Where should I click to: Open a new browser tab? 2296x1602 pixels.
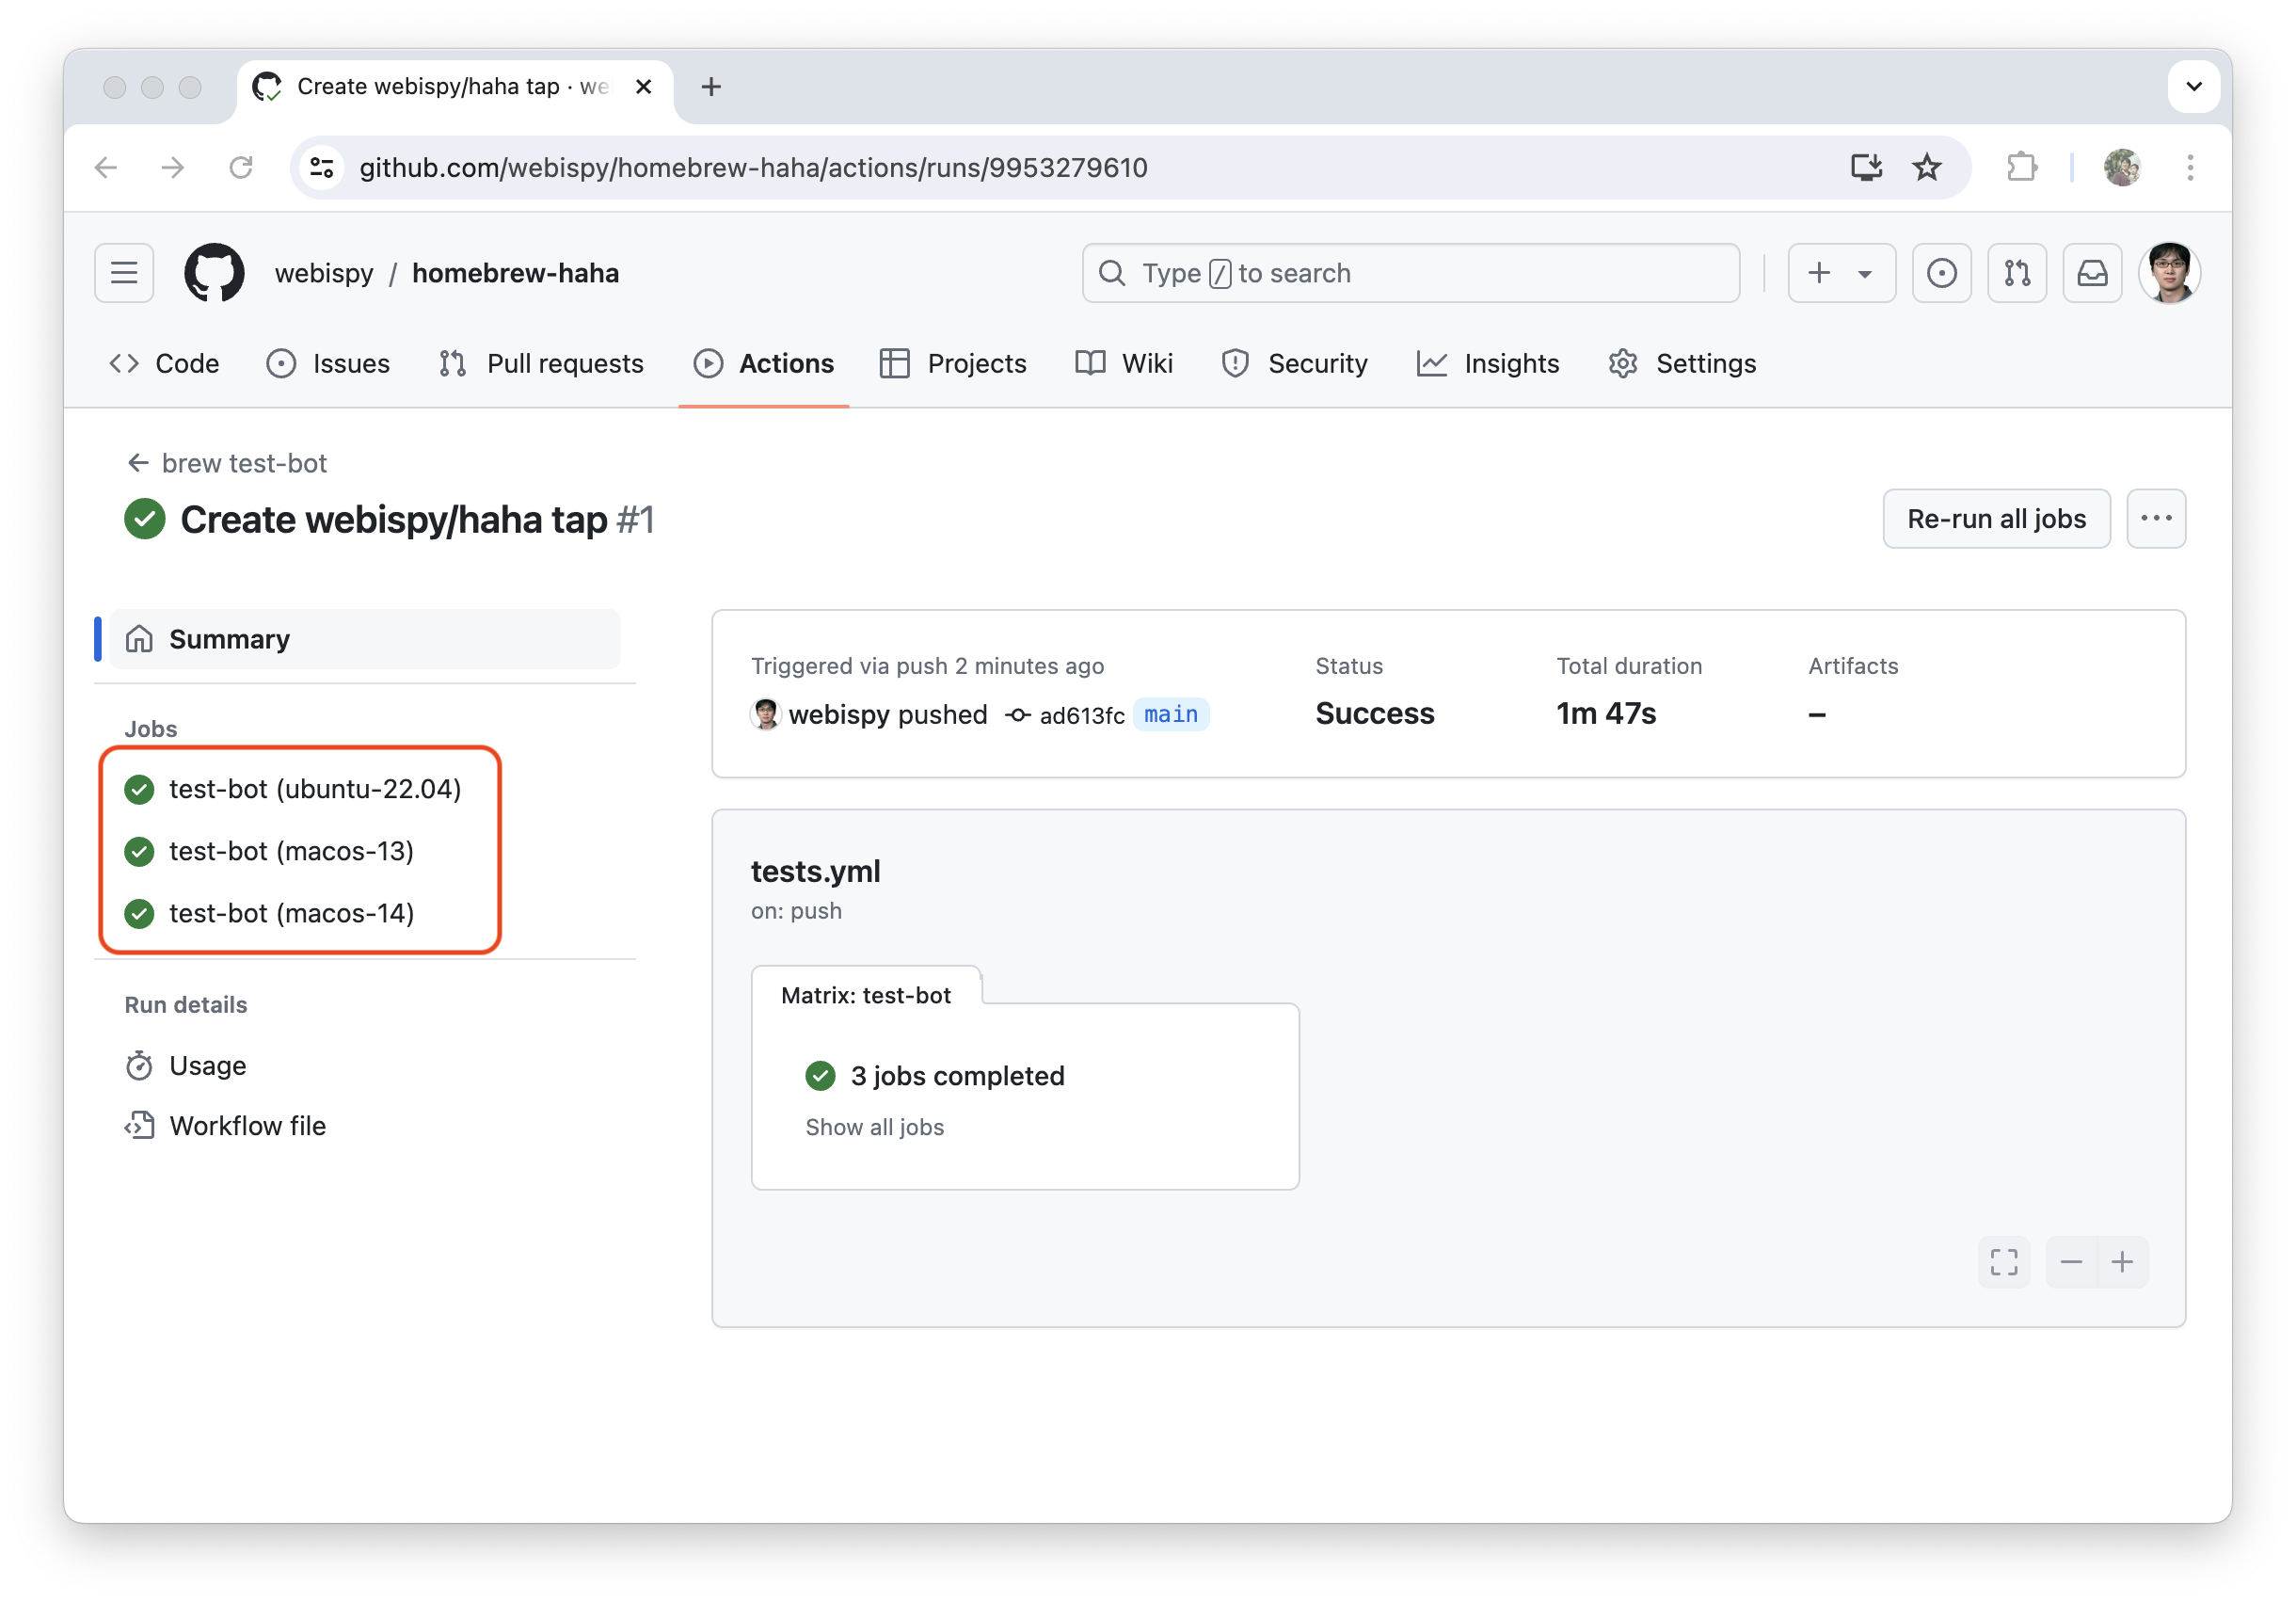(711, 87)
